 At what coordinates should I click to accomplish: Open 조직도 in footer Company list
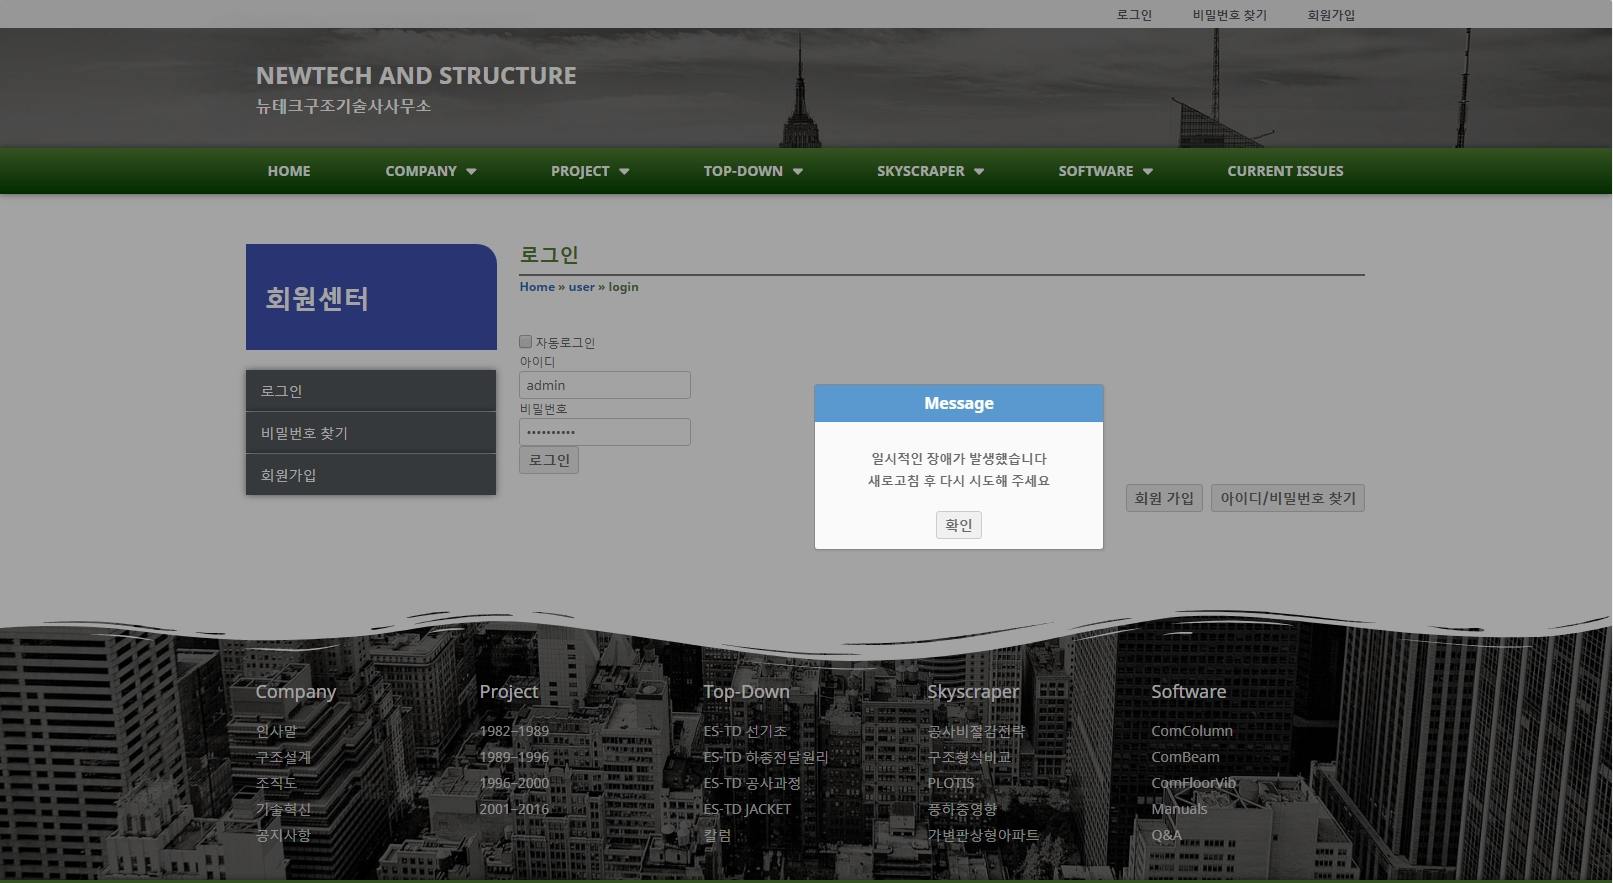pyautogui.click(x=276, y=783)
